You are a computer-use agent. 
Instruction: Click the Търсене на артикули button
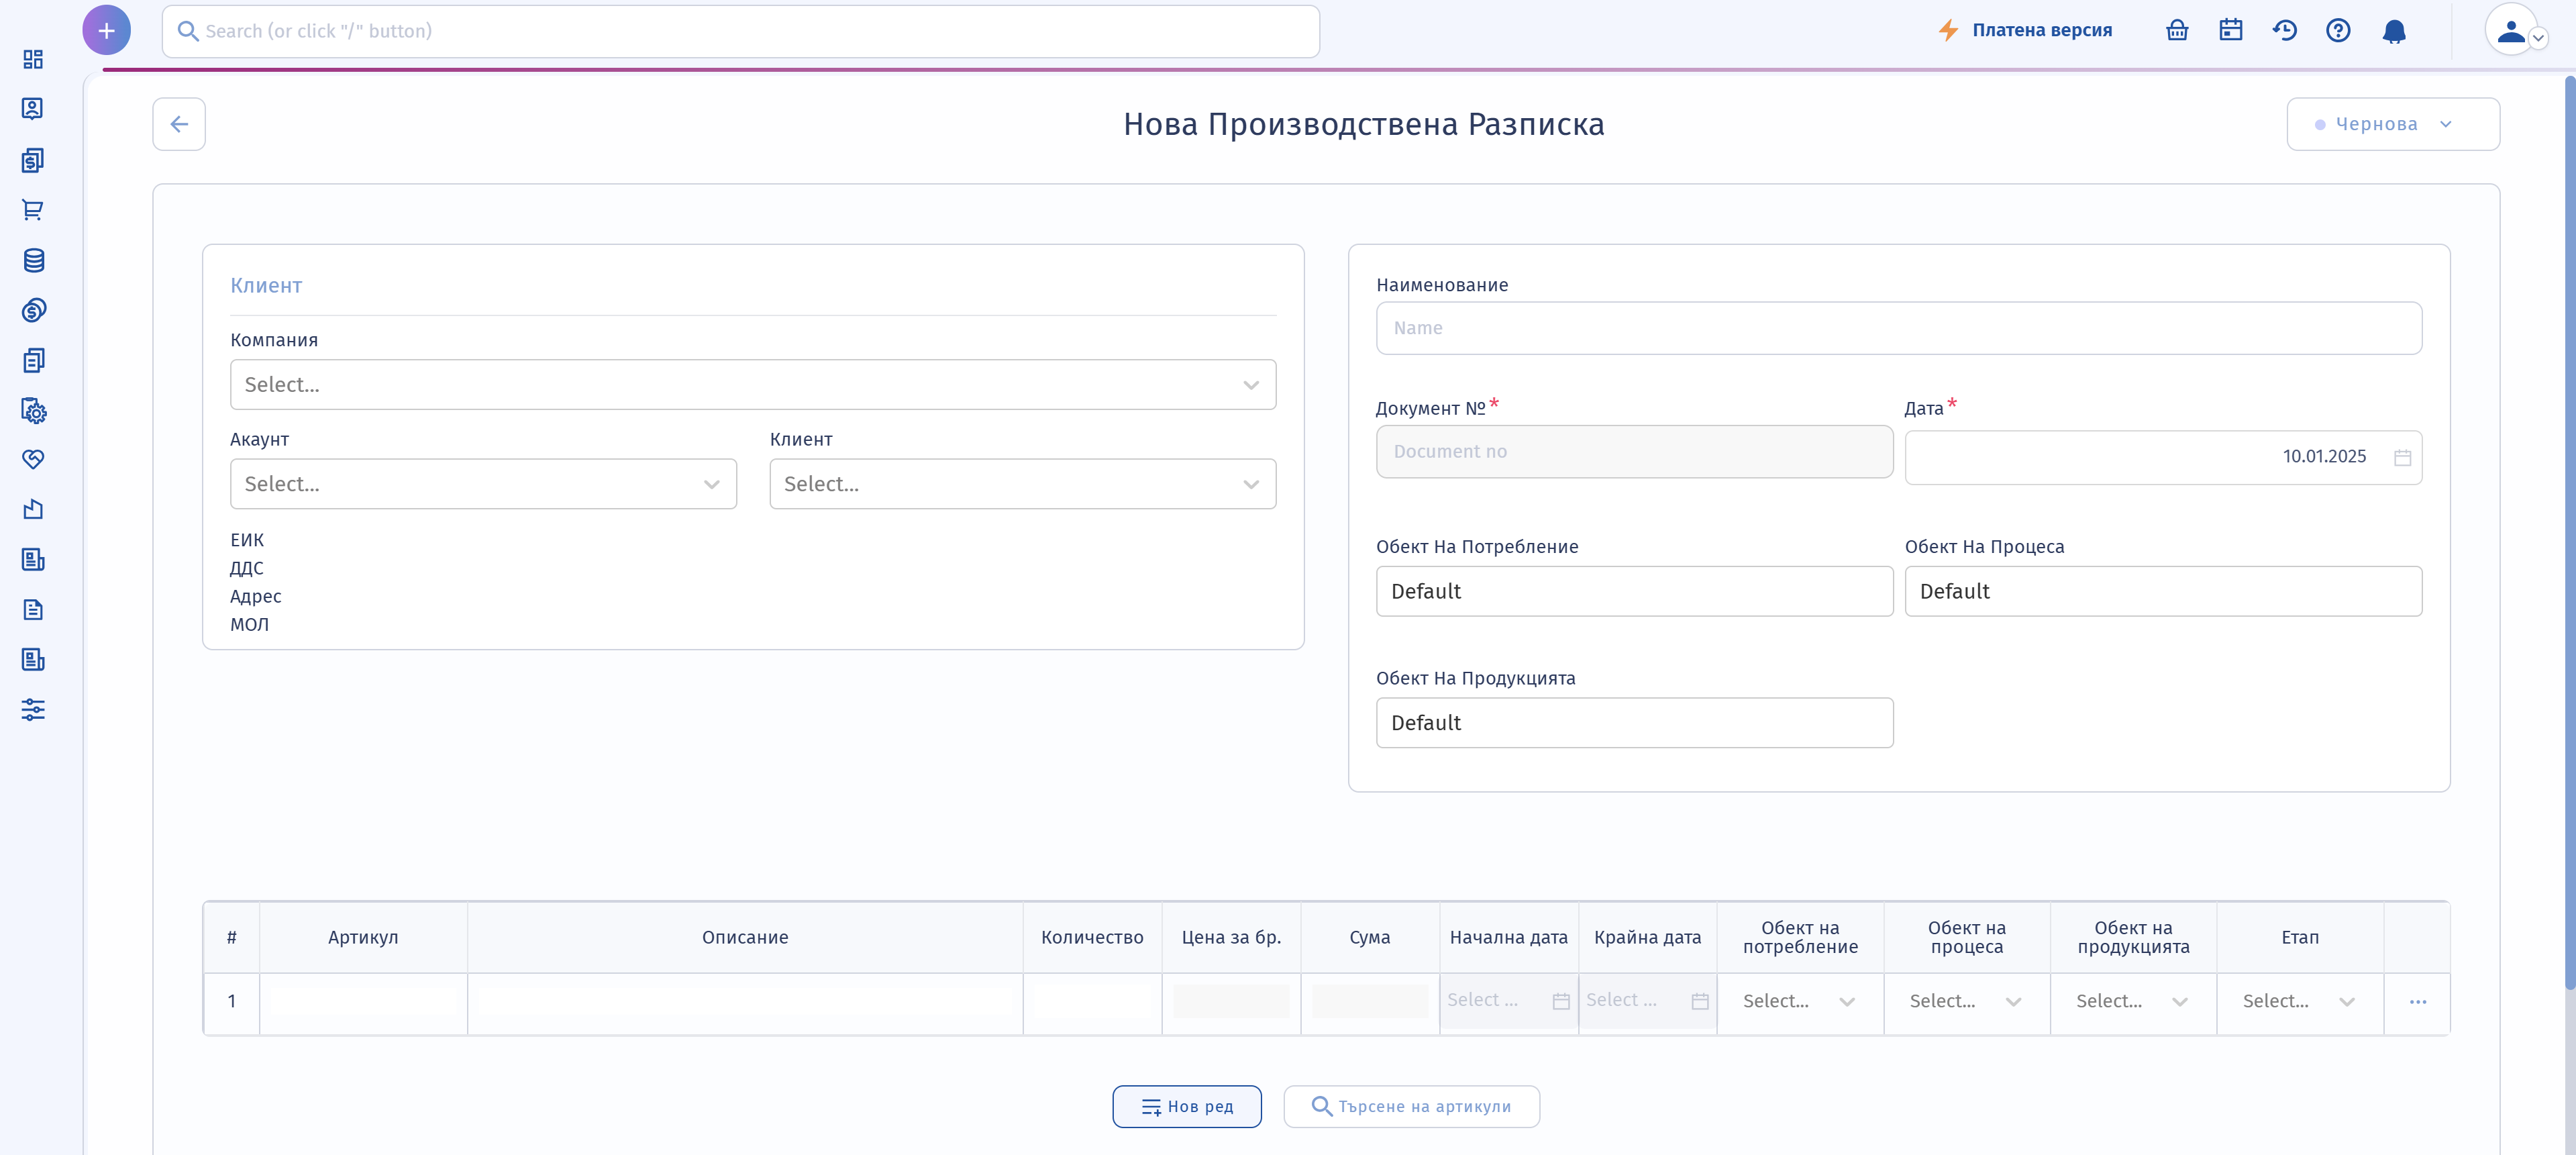click(x=1412, y=1107)
